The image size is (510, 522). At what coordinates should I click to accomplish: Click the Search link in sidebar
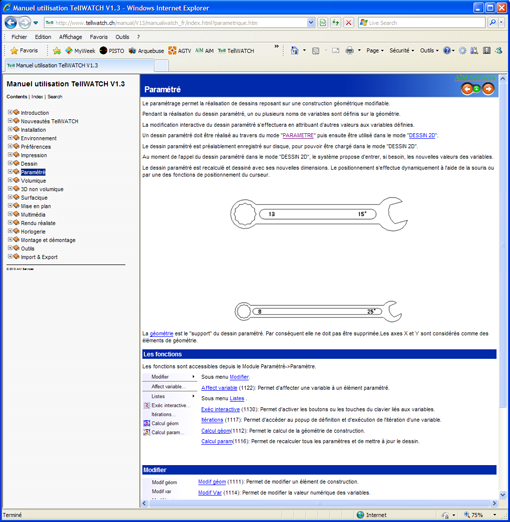point(55,97)
